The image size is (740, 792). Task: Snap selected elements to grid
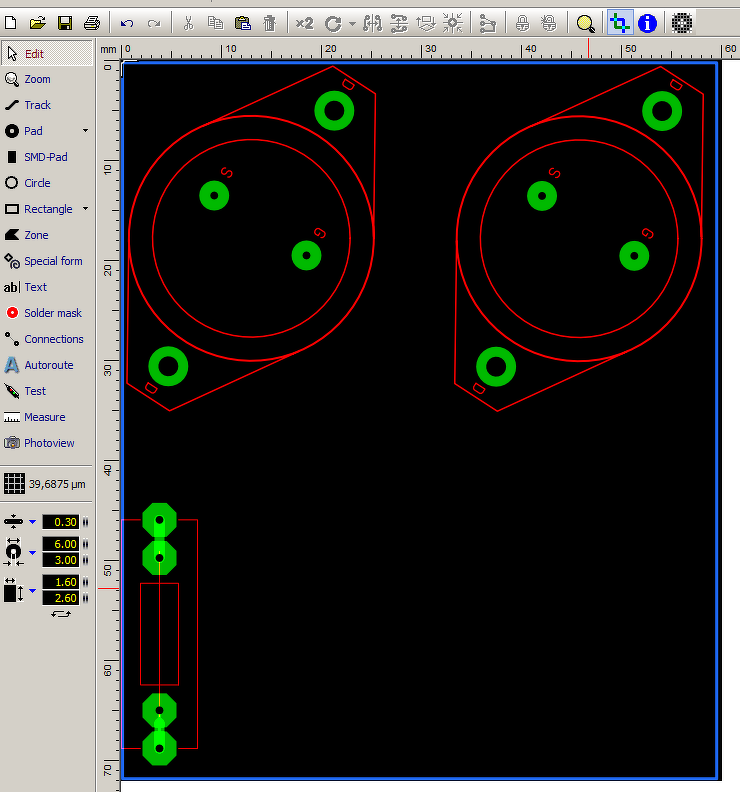[453, 23]
